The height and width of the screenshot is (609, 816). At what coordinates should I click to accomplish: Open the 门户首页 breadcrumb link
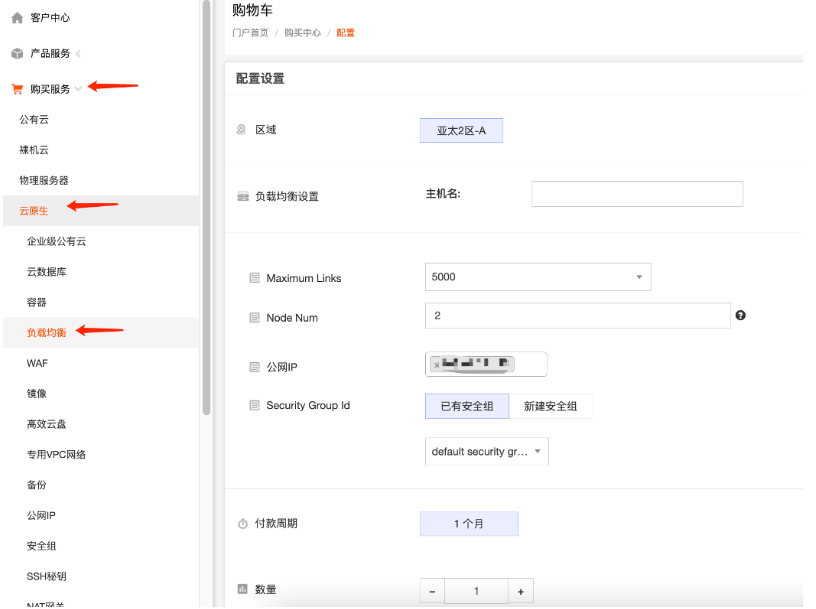[250, 32]
